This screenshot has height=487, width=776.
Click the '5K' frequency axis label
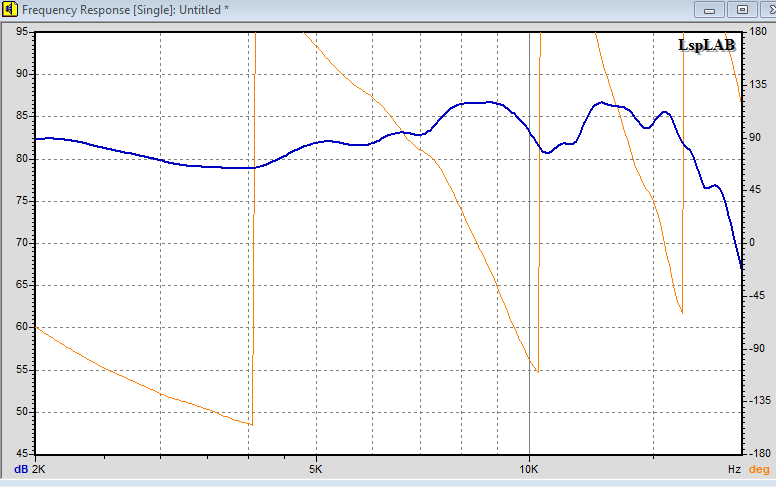click(x=316, y=469)
